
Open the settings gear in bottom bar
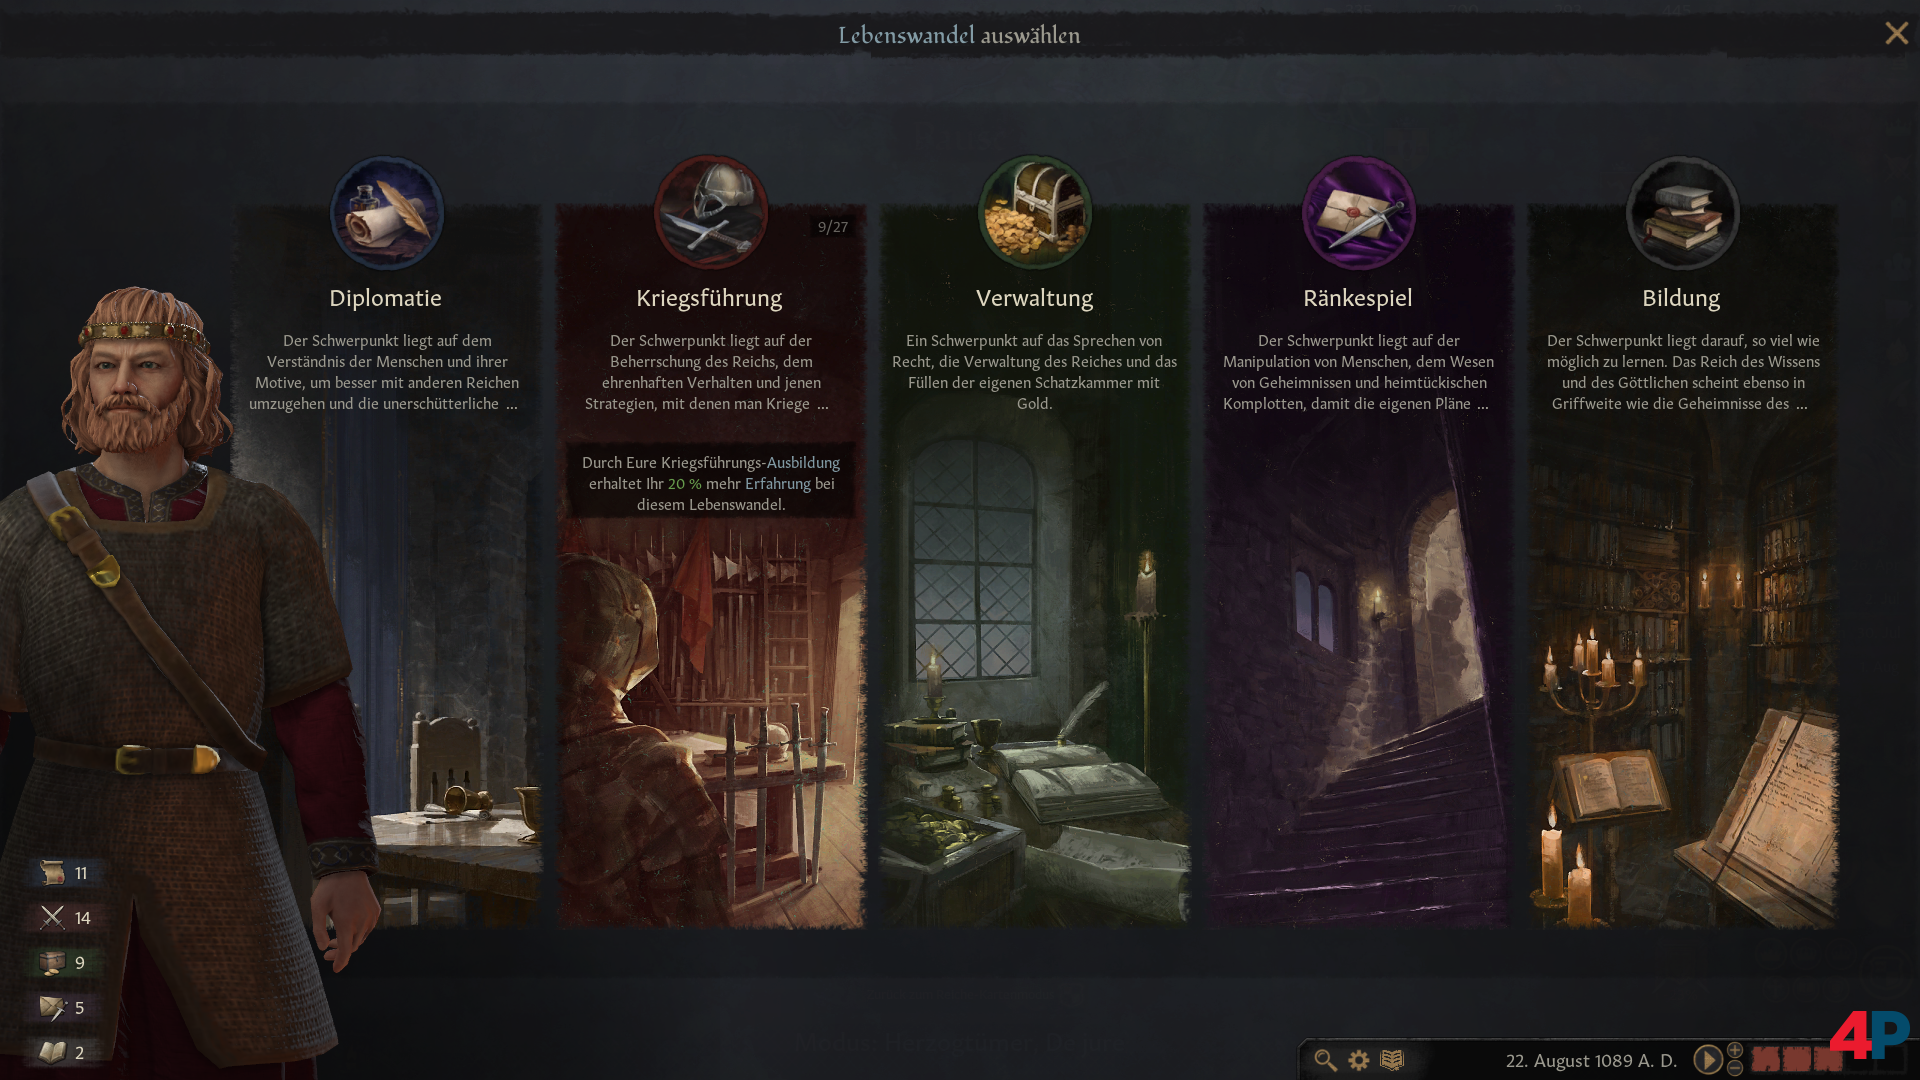(x=1359, y=1060)
